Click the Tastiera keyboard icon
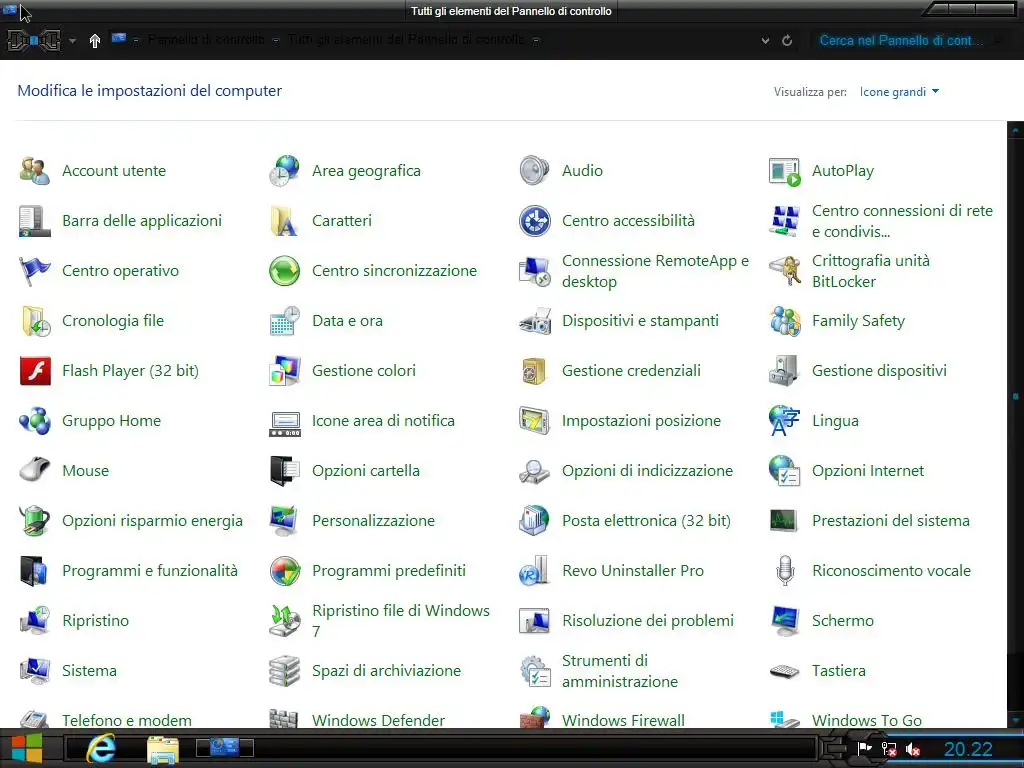The image size is (1024, 768). [784, 671]
